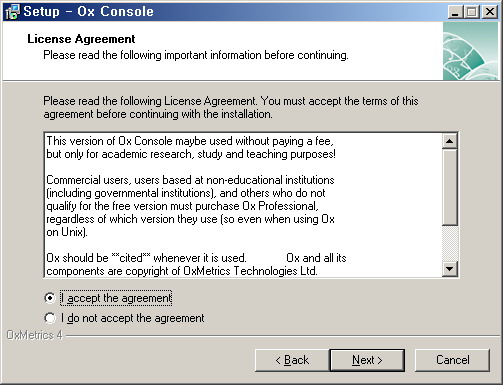This screenshot has width=503, height=385.
Task: Click the "License Agreement" bold heading
Action: [81, 39]
